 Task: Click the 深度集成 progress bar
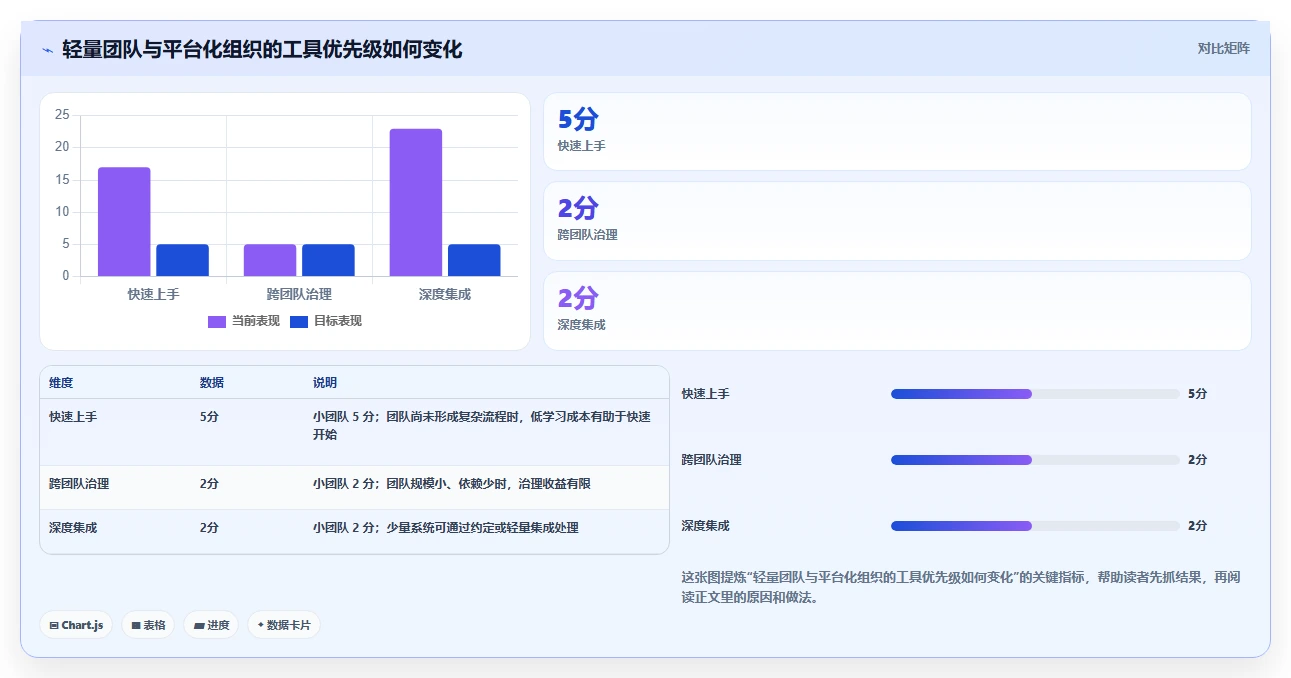tap(1036, 526)
